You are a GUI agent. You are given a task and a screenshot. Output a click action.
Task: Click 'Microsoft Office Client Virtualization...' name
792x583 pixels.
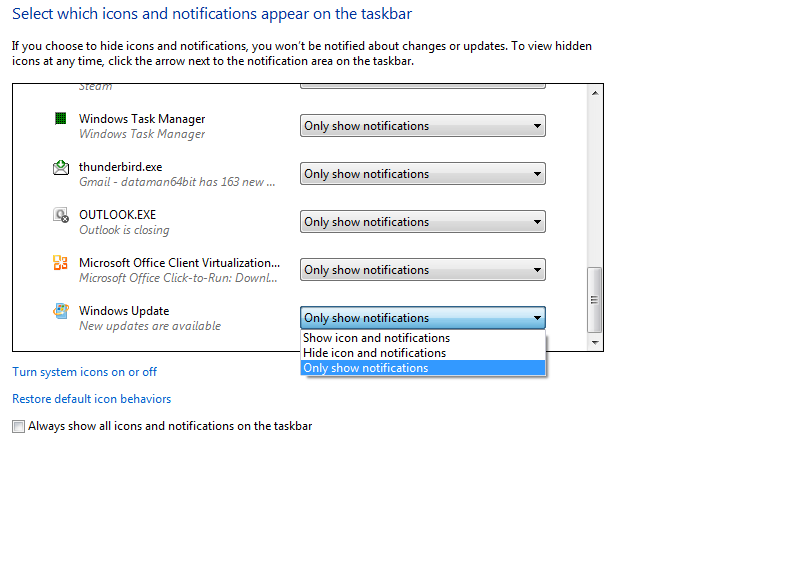point(179,263)
